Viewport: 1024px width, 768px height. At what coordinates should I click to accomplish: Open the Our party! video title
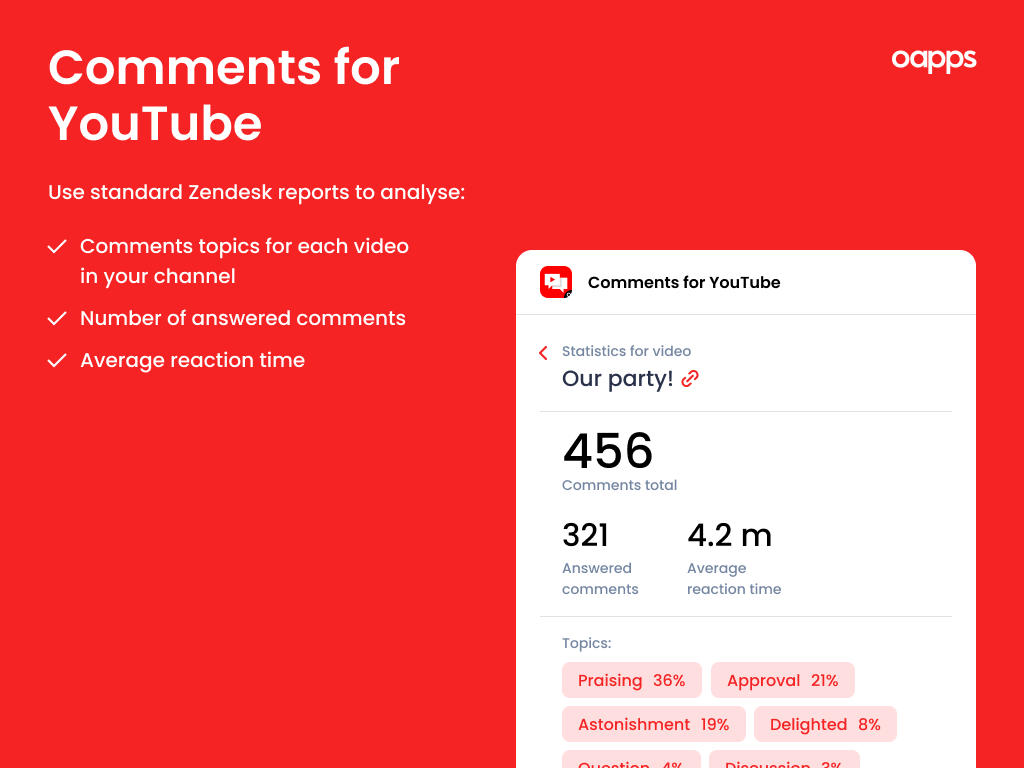pyautogui.click(x=617, y=379)
